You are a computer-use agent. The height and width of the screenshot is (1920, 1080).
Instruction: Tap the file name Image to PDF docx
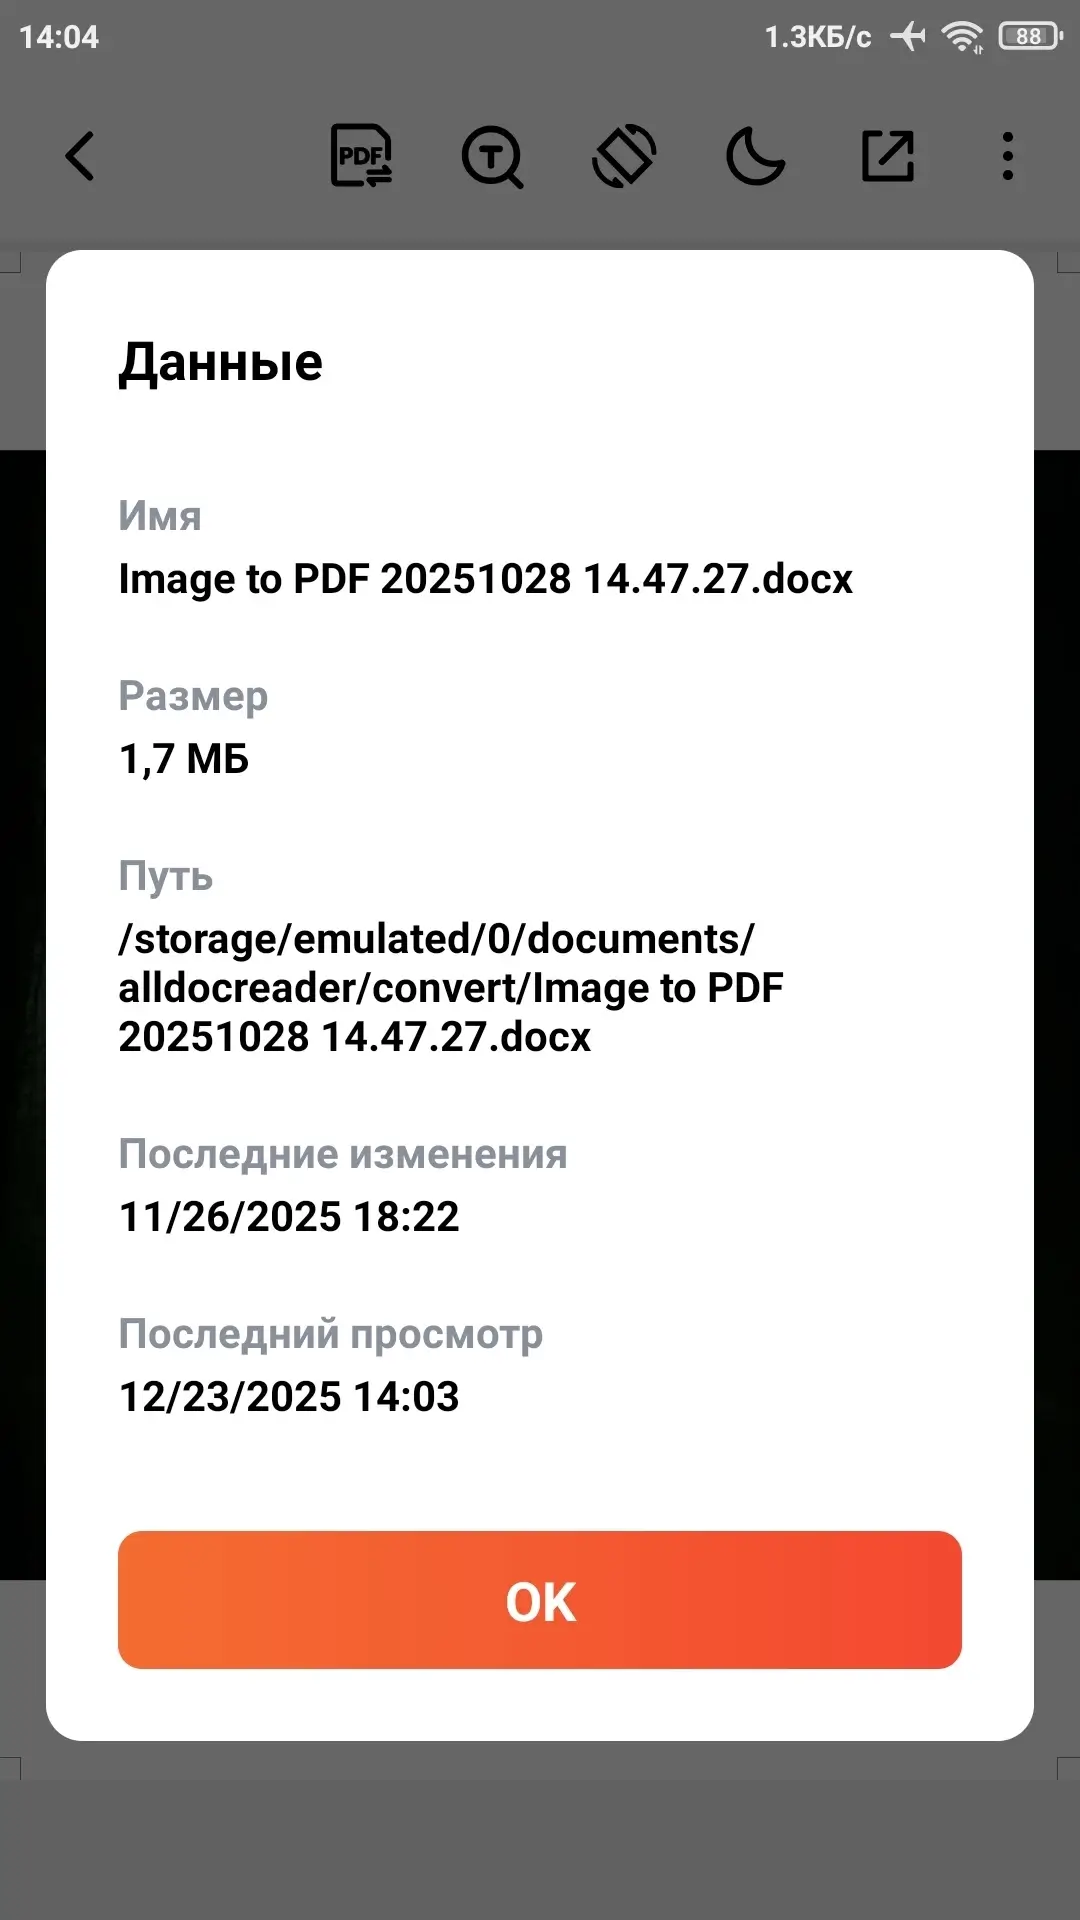(x=485, y=579)
